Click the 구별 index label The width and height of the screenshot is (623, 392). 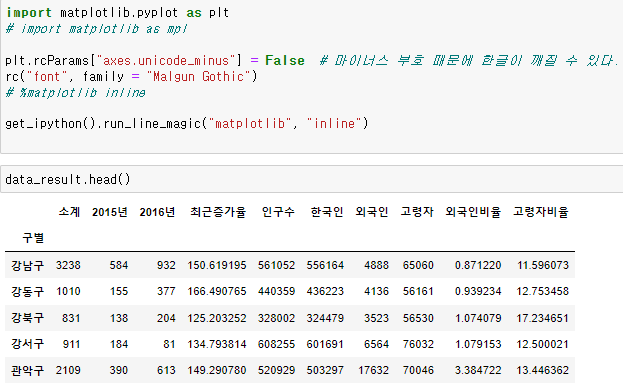(33, 238)
